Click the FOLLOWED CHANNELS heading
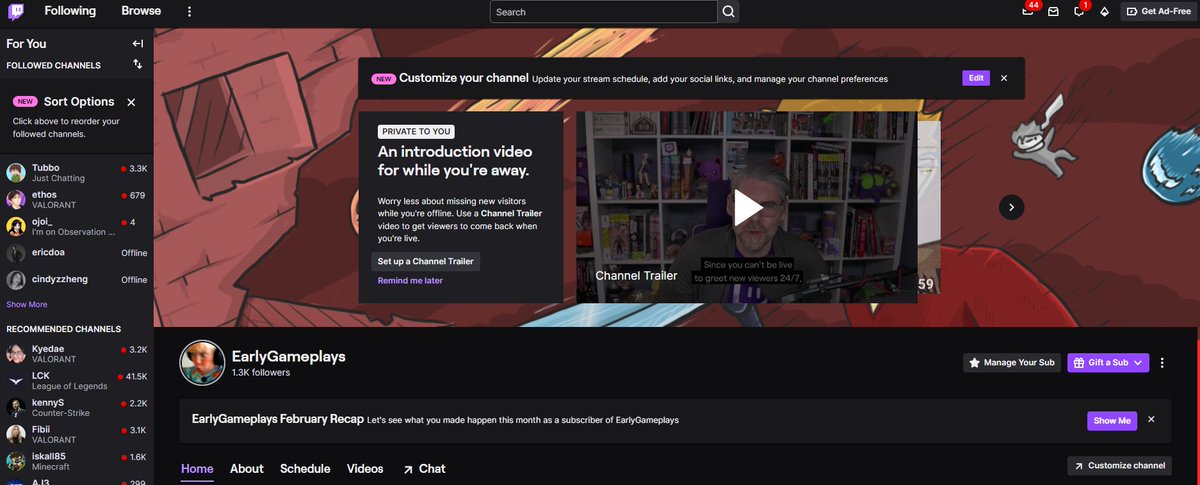 pyautogui.click(x=54, y=66)
